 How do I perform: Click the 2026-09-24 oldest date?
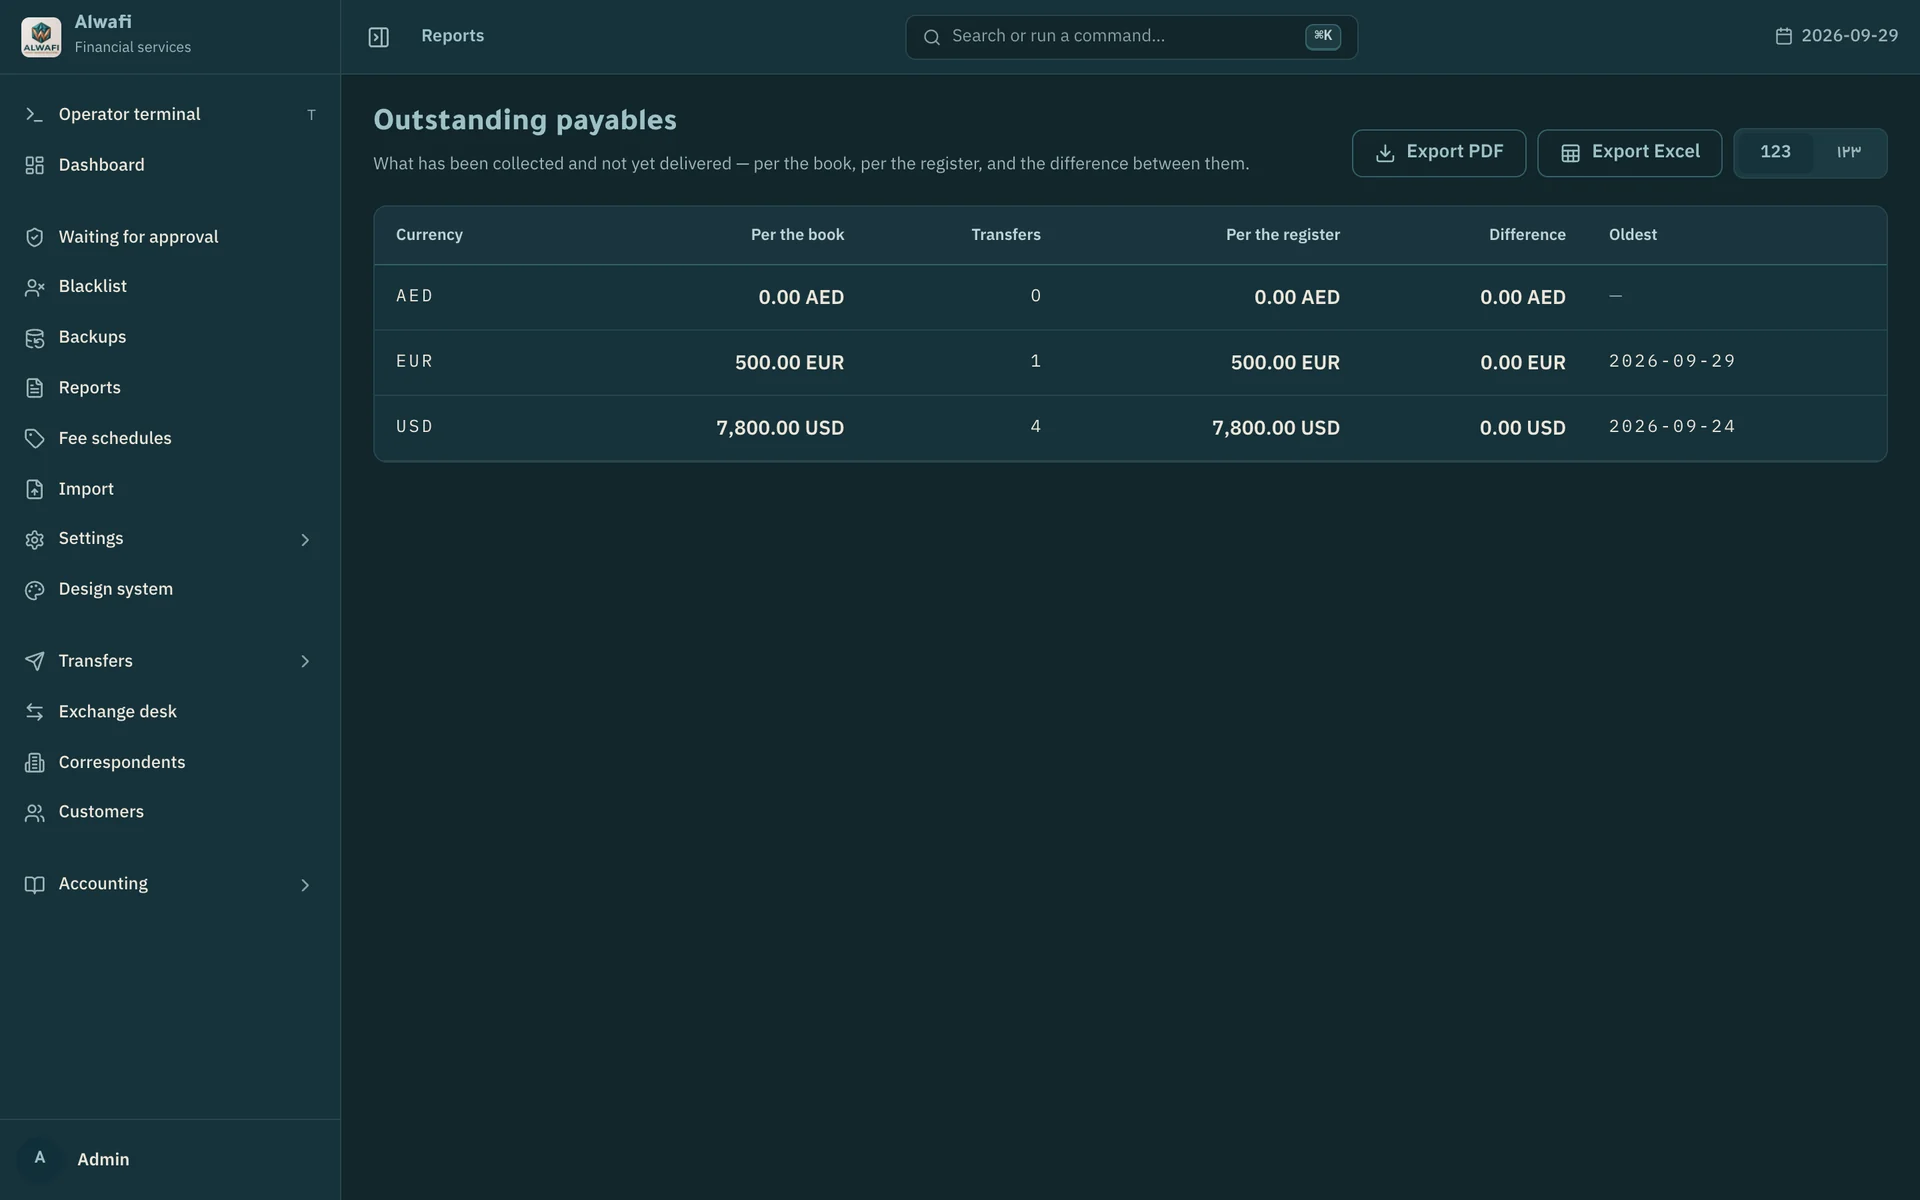[x=1672, y=427]
